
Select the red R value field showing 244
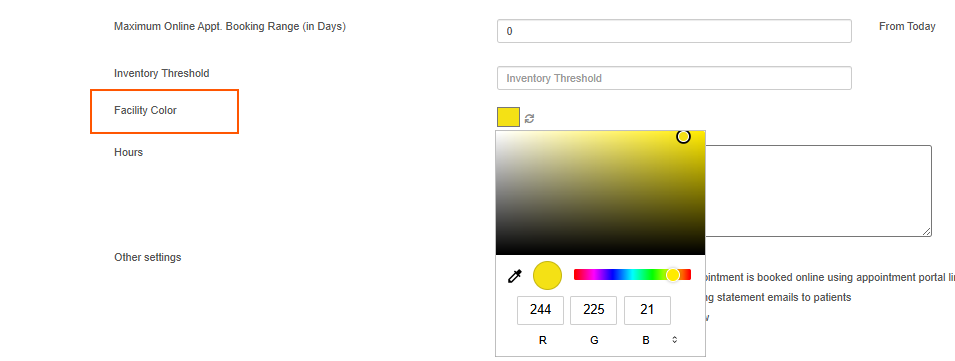[x=540, y=310]
